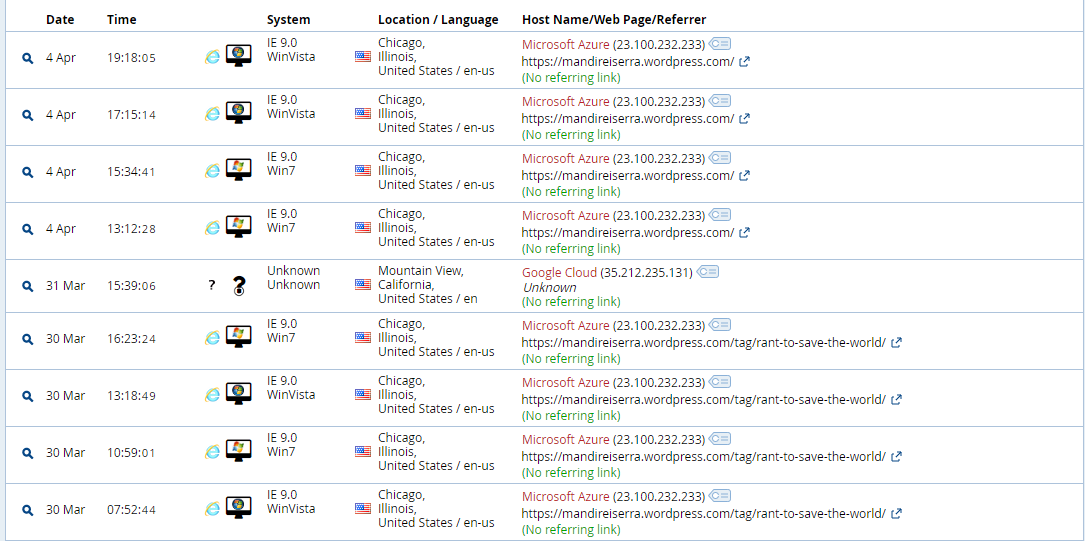Open magnifier for the 4 Apr 13:12:28 visit
Screen dimensions: 1085x541
(28, 228)
